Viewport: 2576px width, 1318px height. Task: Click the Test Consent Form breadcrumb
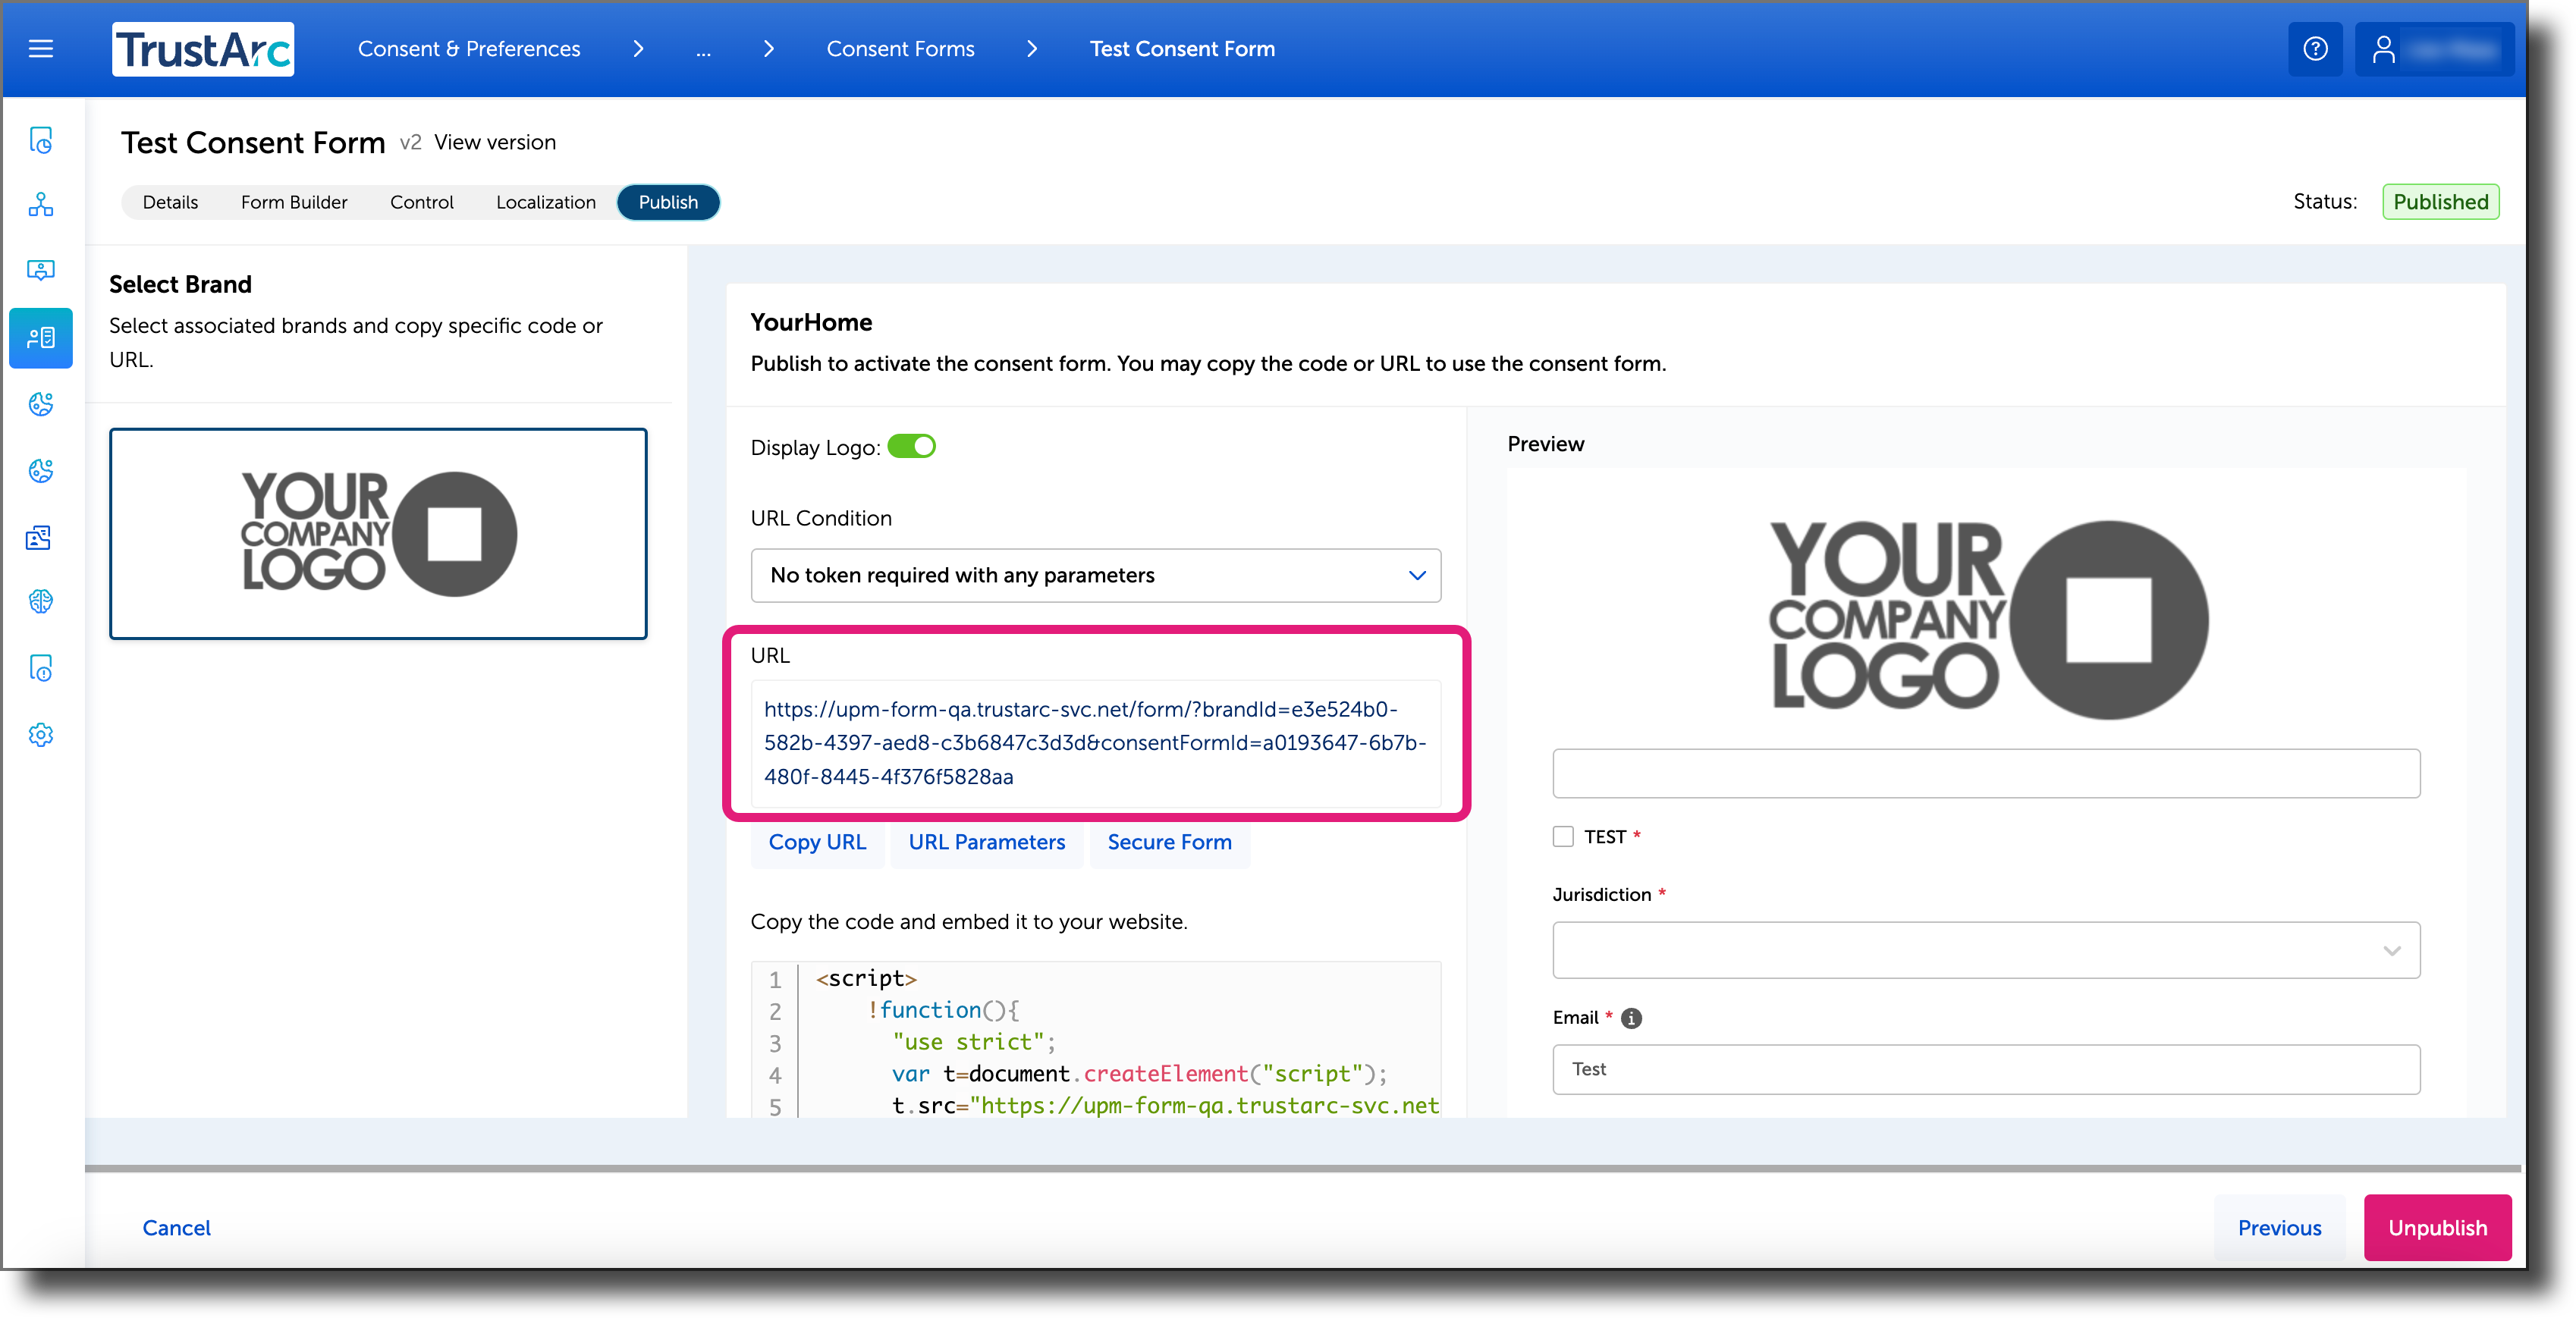(1182, 49)
